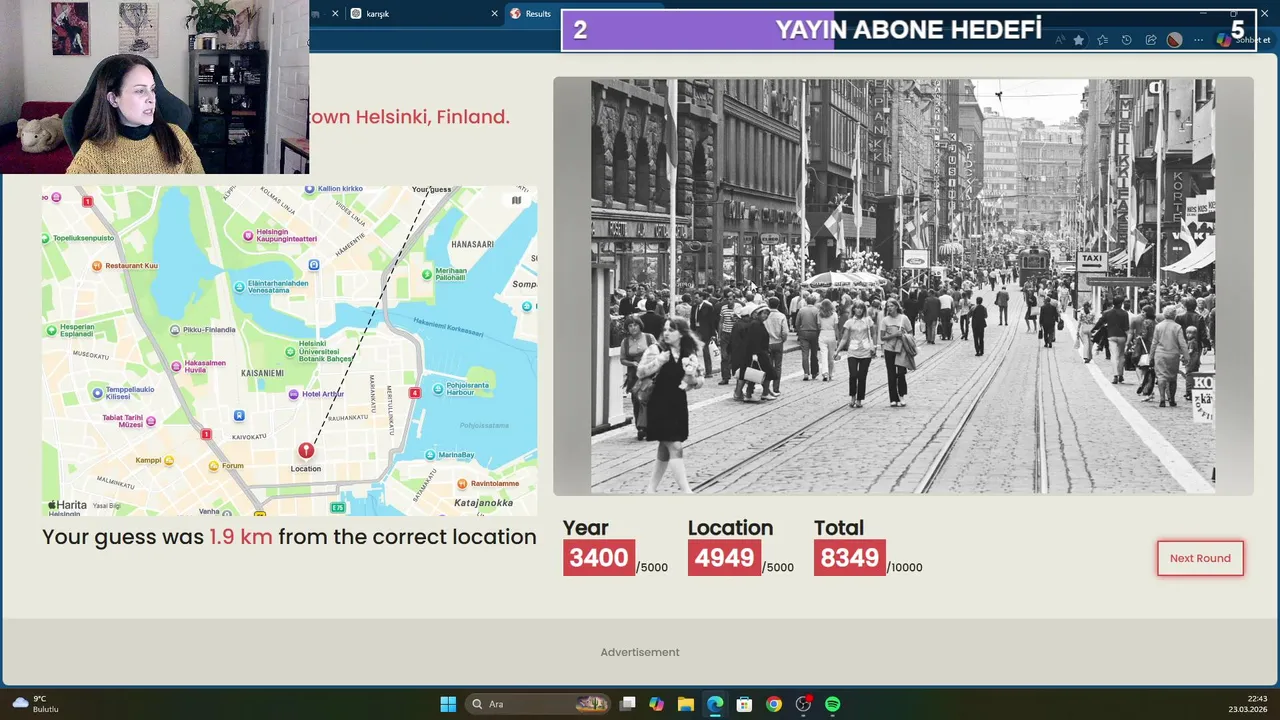Click the Location score 4949
1280x720 pixels.
click(724, 558)
